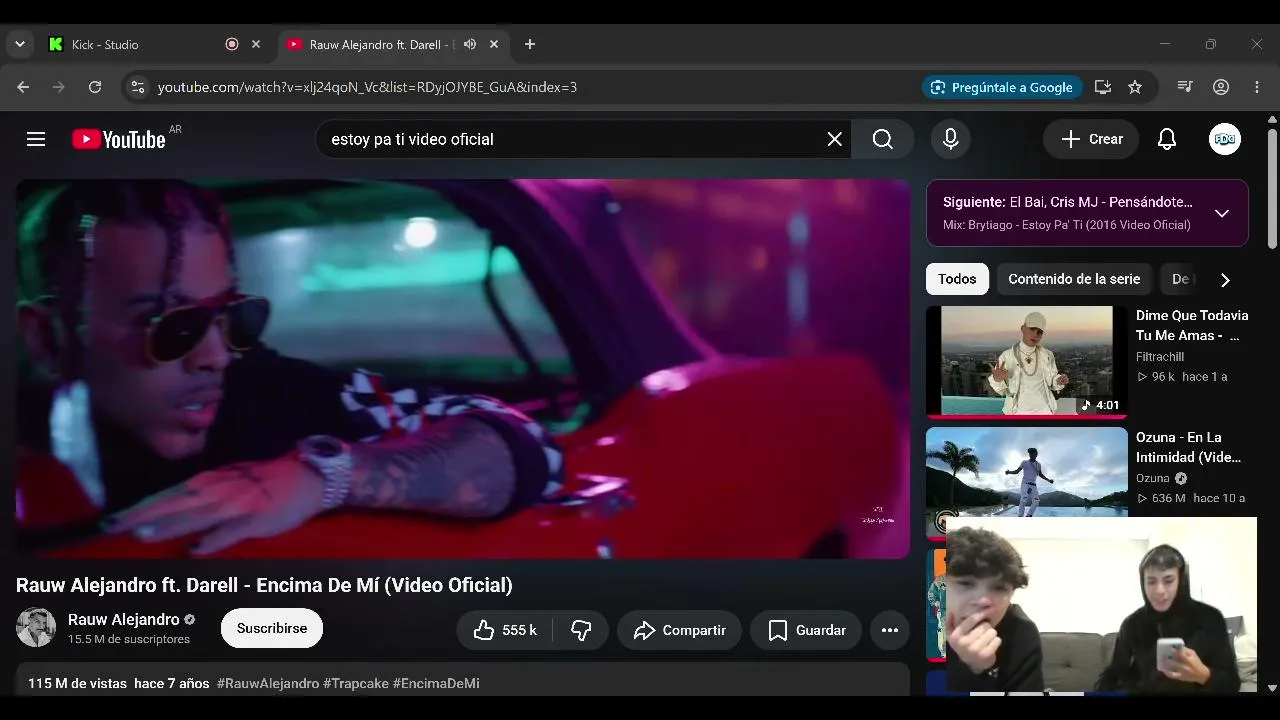Click the Suscribirse button
This screenshot has width=1280, height=720.
(x=272, y=628)
